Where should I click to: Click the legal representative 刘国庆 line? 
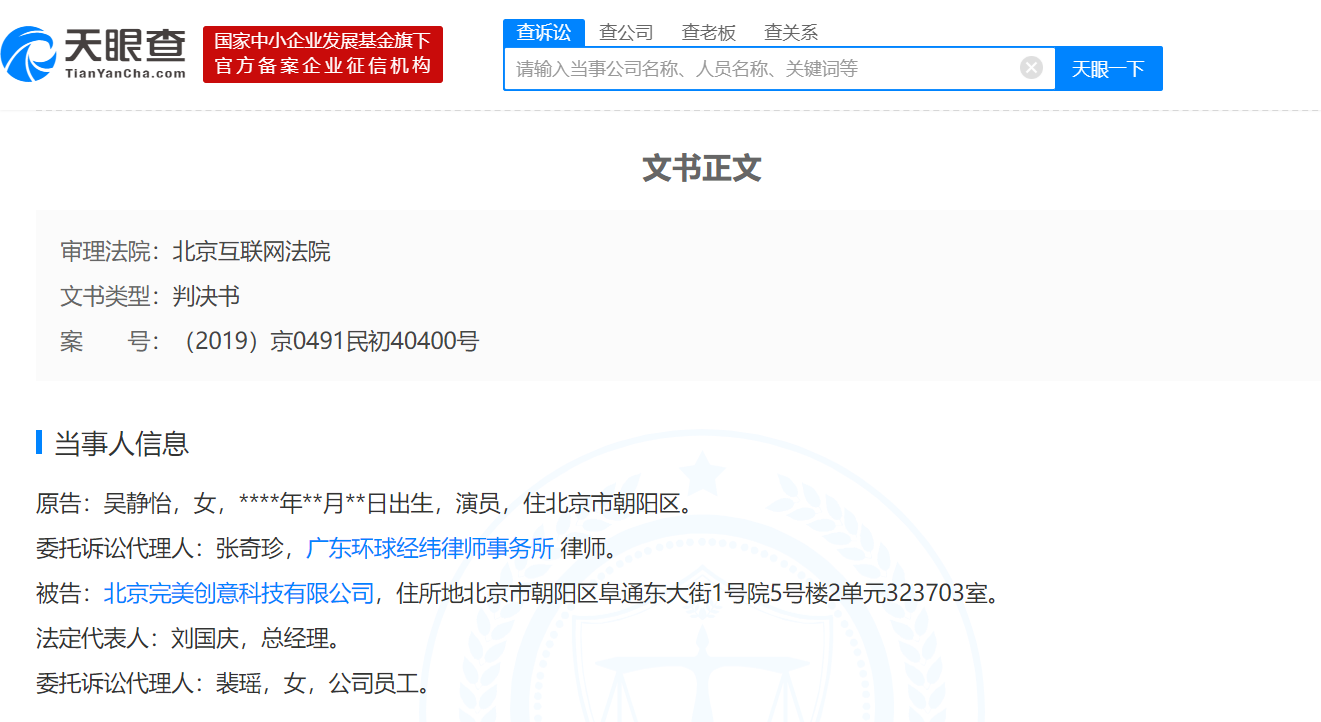click(189, 638)
